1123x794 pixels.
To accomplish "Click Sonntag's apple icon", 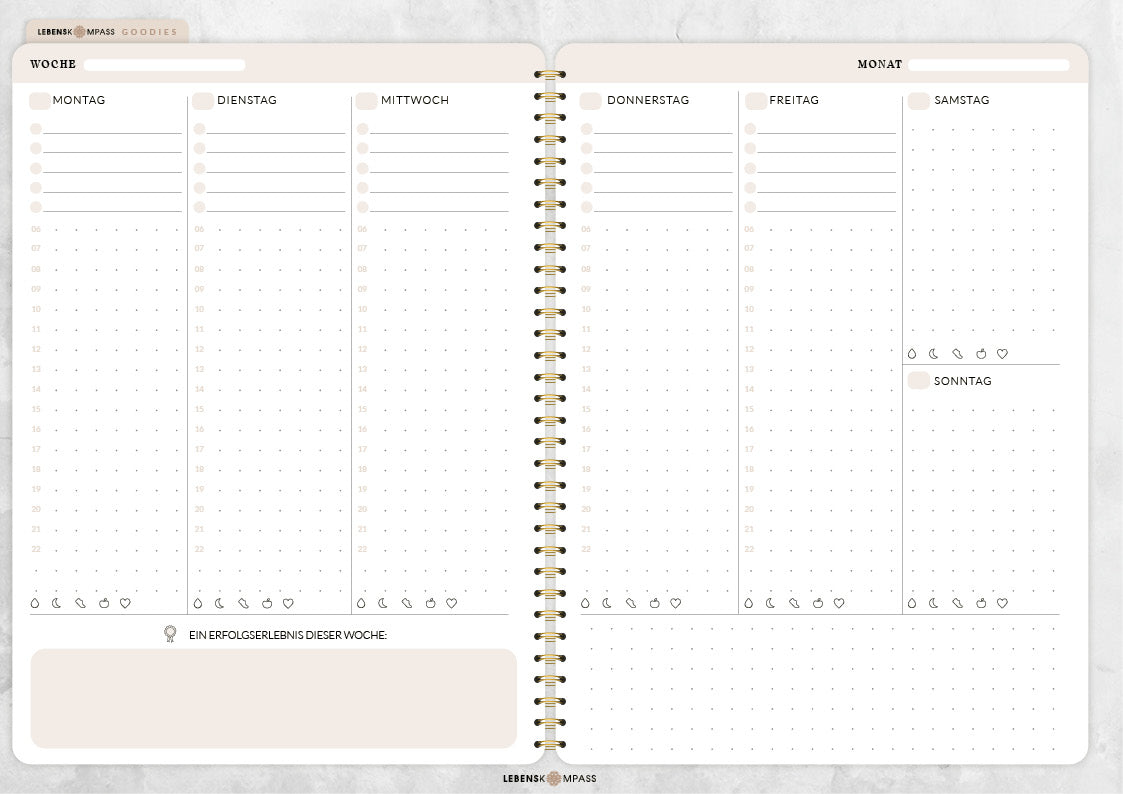I will pyautogui.click(x=981, y=604).
